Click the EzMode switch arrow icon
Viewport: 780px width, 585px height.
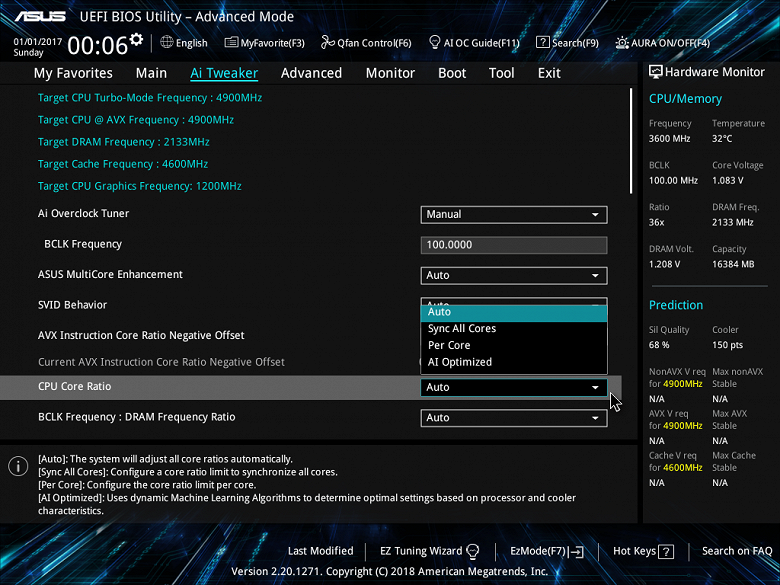tap(577, 551)
